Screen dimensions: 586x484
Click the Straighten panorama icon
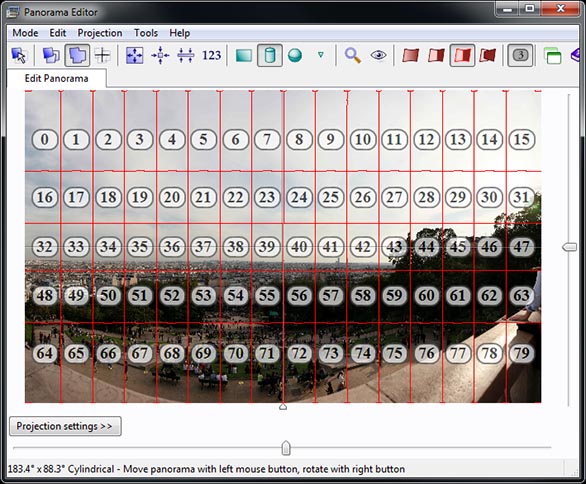tap(186, 55)
